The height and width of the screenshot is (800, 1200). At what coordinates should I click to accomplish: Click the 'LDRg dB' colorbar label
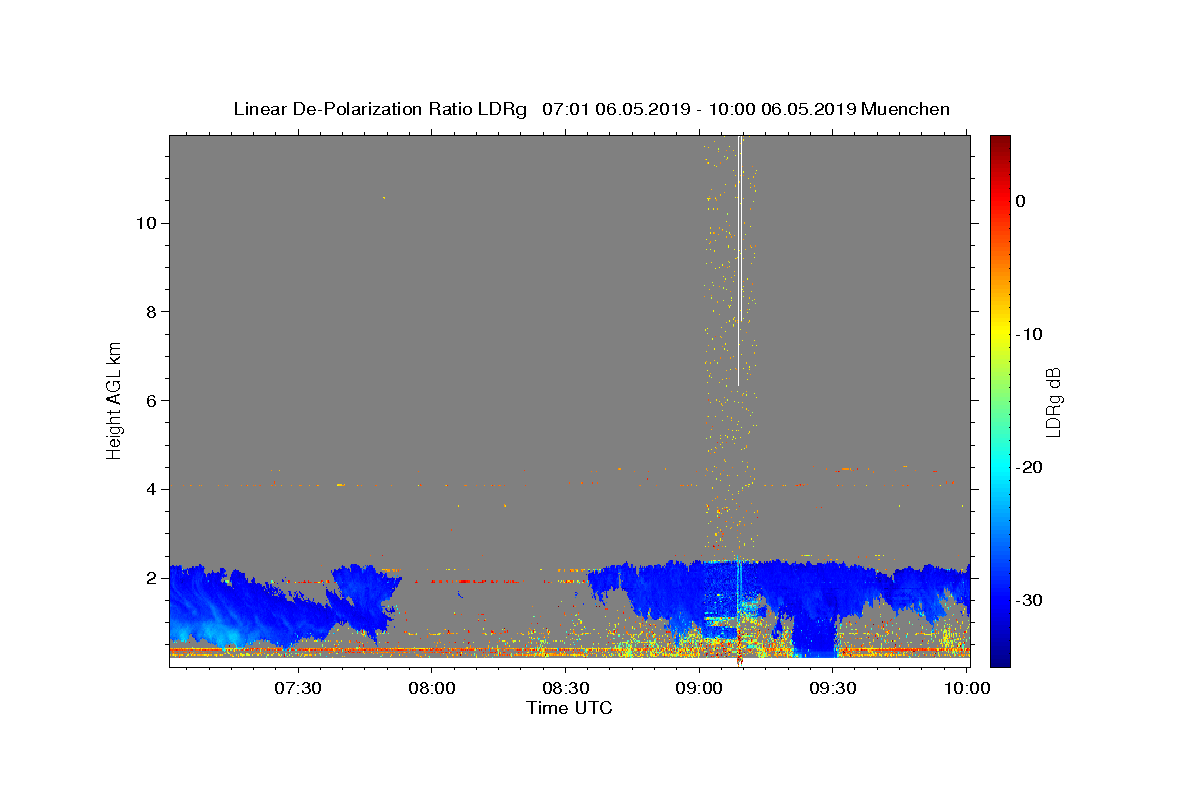tap(1052, 401)
